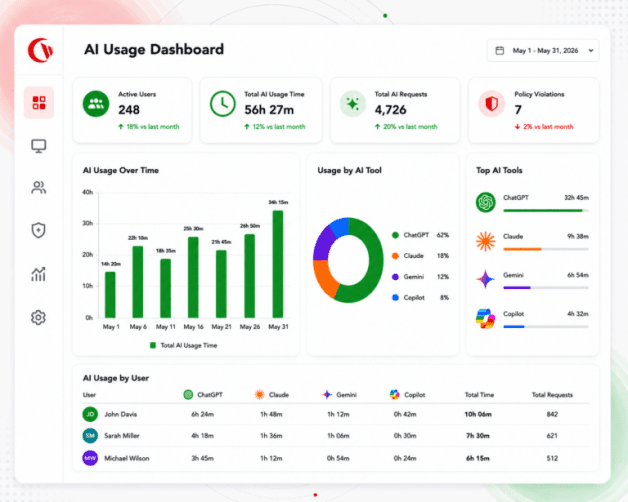Sort by the Total Time column header

point(479,395)
